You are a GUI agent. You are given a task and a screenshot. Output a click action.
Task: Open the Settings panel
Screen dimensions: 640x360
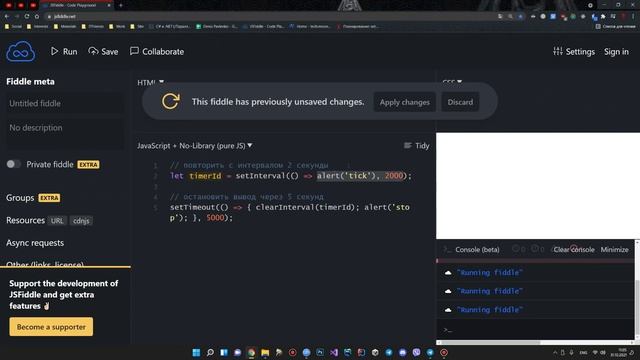click(x=573, y=51)
